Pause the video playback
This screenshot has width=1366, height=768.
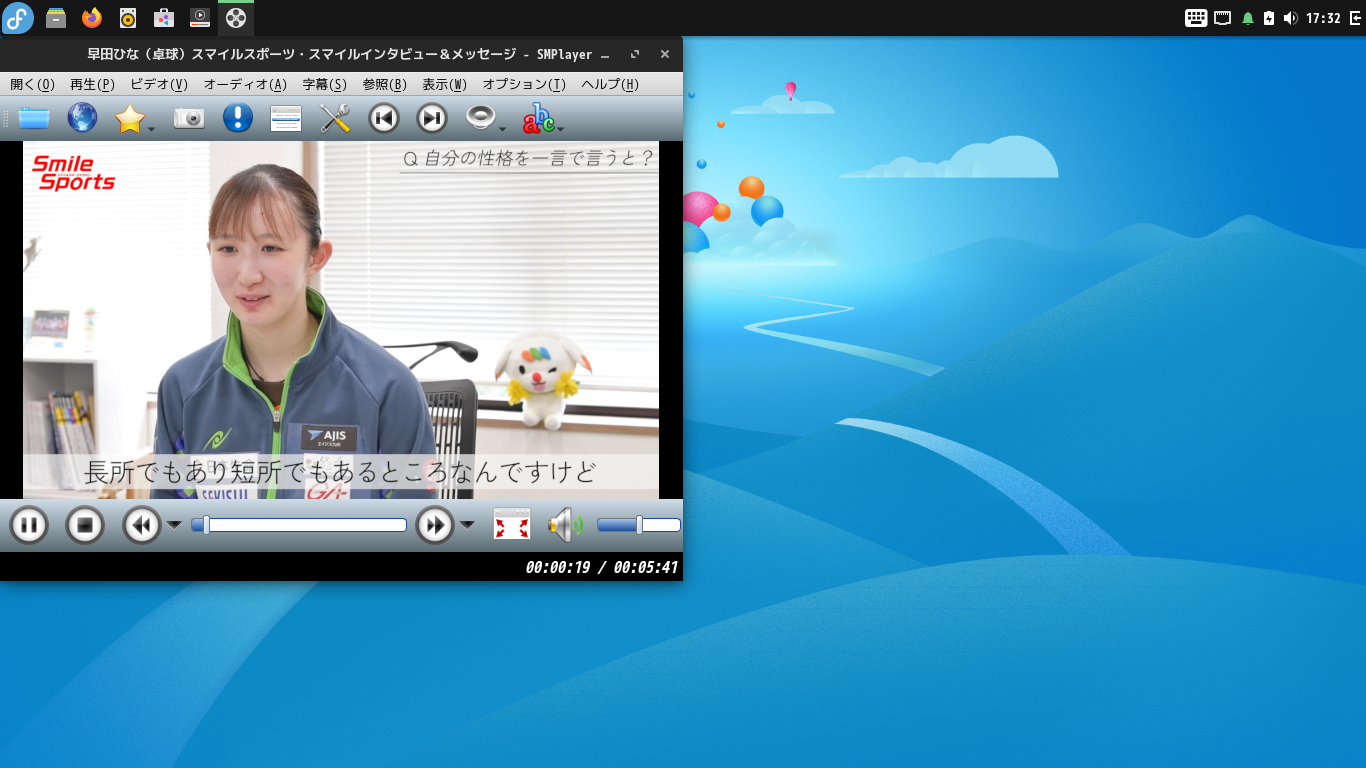(29, 525)
